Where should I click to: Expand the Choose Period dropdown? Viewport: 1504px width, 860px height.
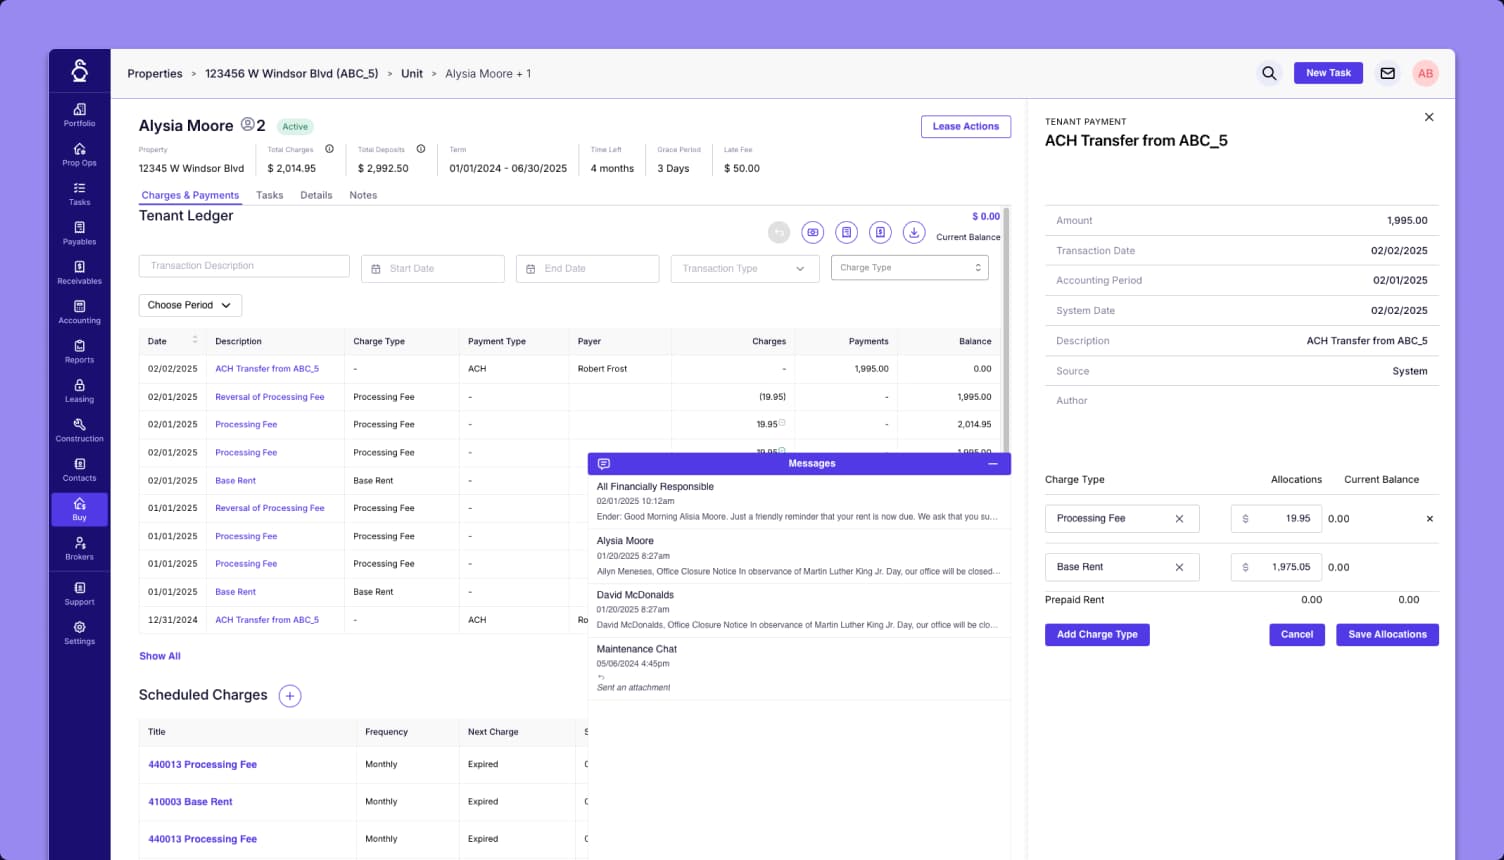[189, 305]
